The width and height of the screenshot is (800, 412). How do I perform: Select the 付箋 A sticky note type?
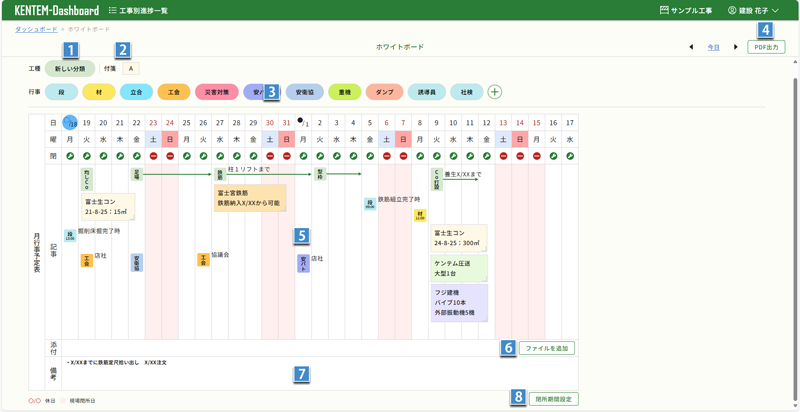[x=131, y=69]
